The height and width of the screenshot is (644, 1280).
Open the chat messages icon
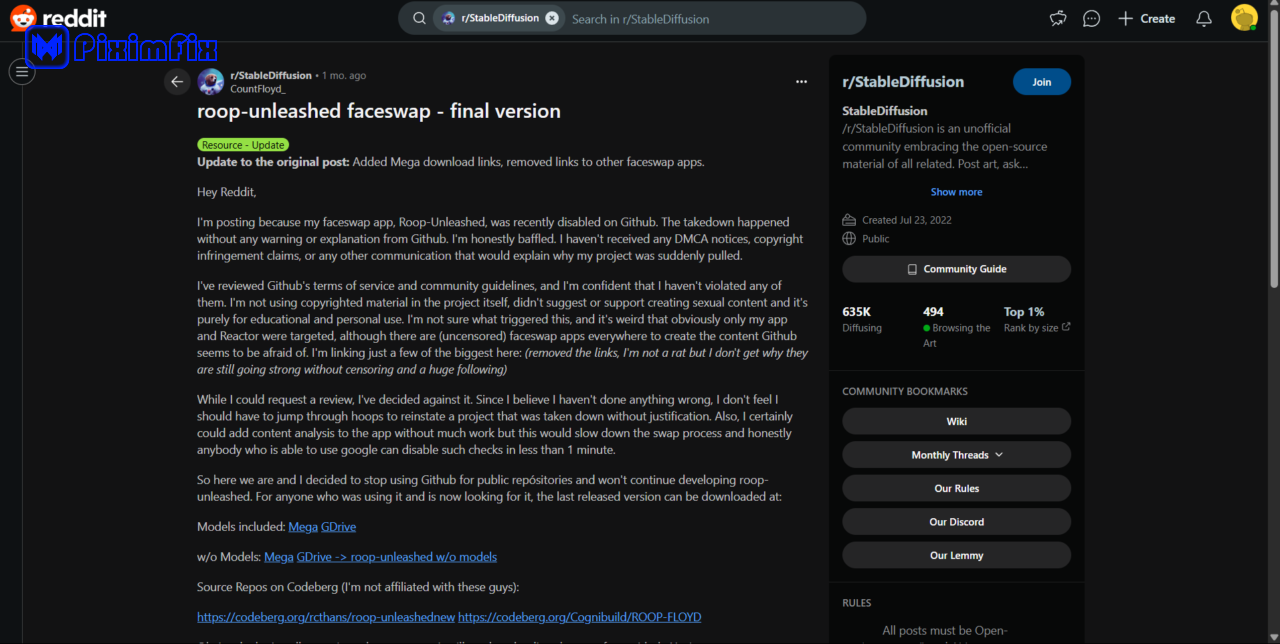(x=1092, y=18)
